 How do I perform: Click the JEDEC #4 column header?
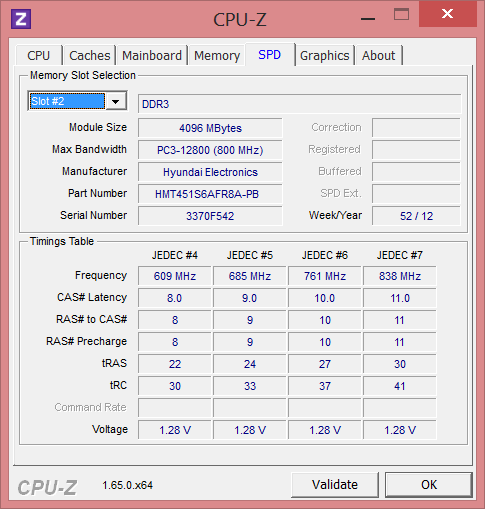click(175, 255)
